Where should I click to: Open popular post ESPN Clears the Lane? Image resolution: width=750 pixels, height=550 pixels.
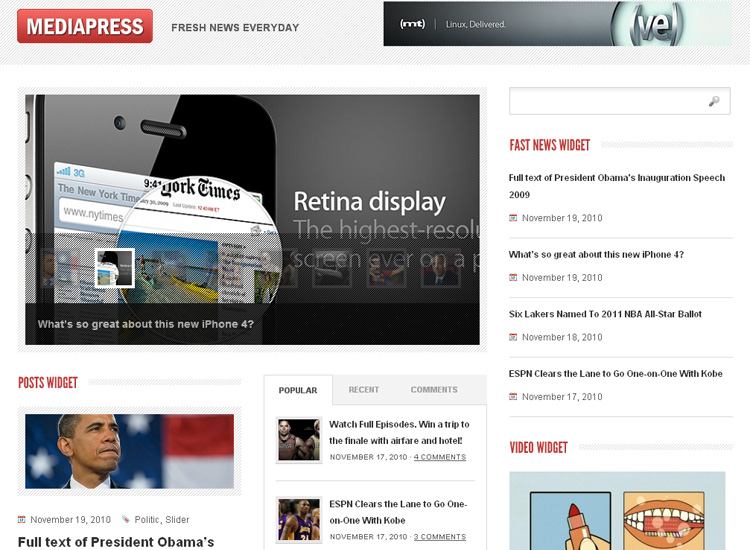point(398,512)
